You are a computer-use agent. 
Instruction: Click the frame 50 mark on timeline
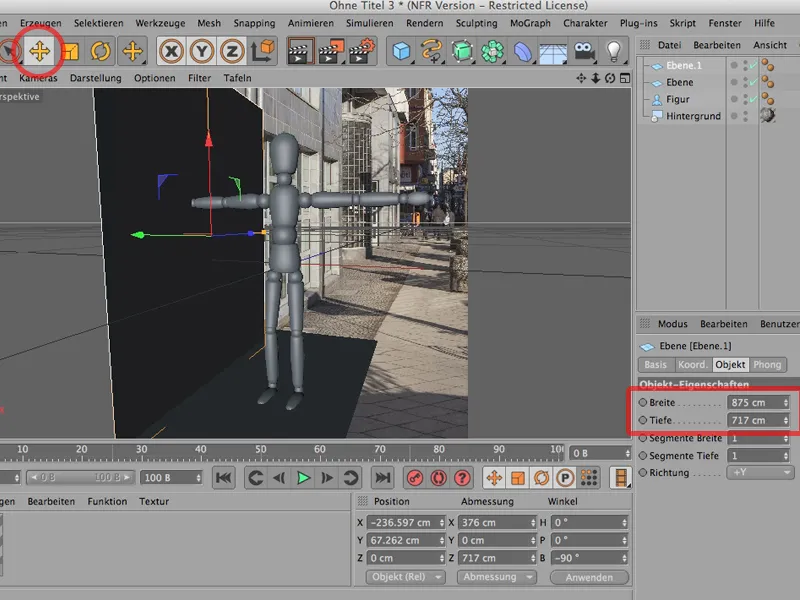tap(261, 449)
